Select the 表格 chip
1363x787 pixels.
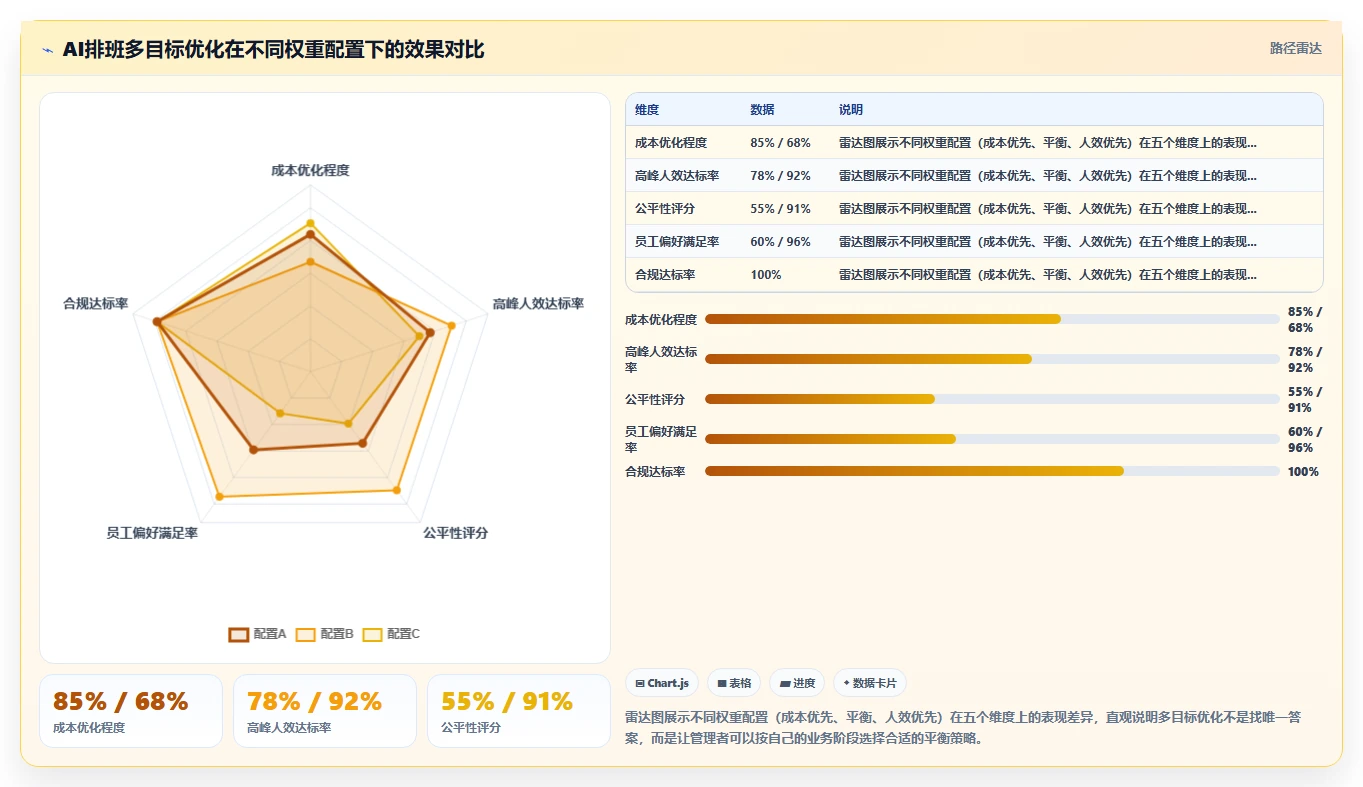pyautogui.click(x=733, y=683)
